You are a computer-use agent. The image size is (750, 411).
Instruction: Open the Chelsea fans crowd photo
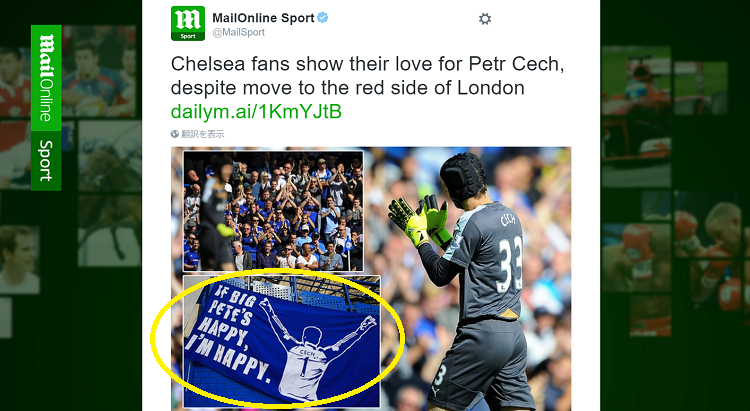tap(273, 211)
